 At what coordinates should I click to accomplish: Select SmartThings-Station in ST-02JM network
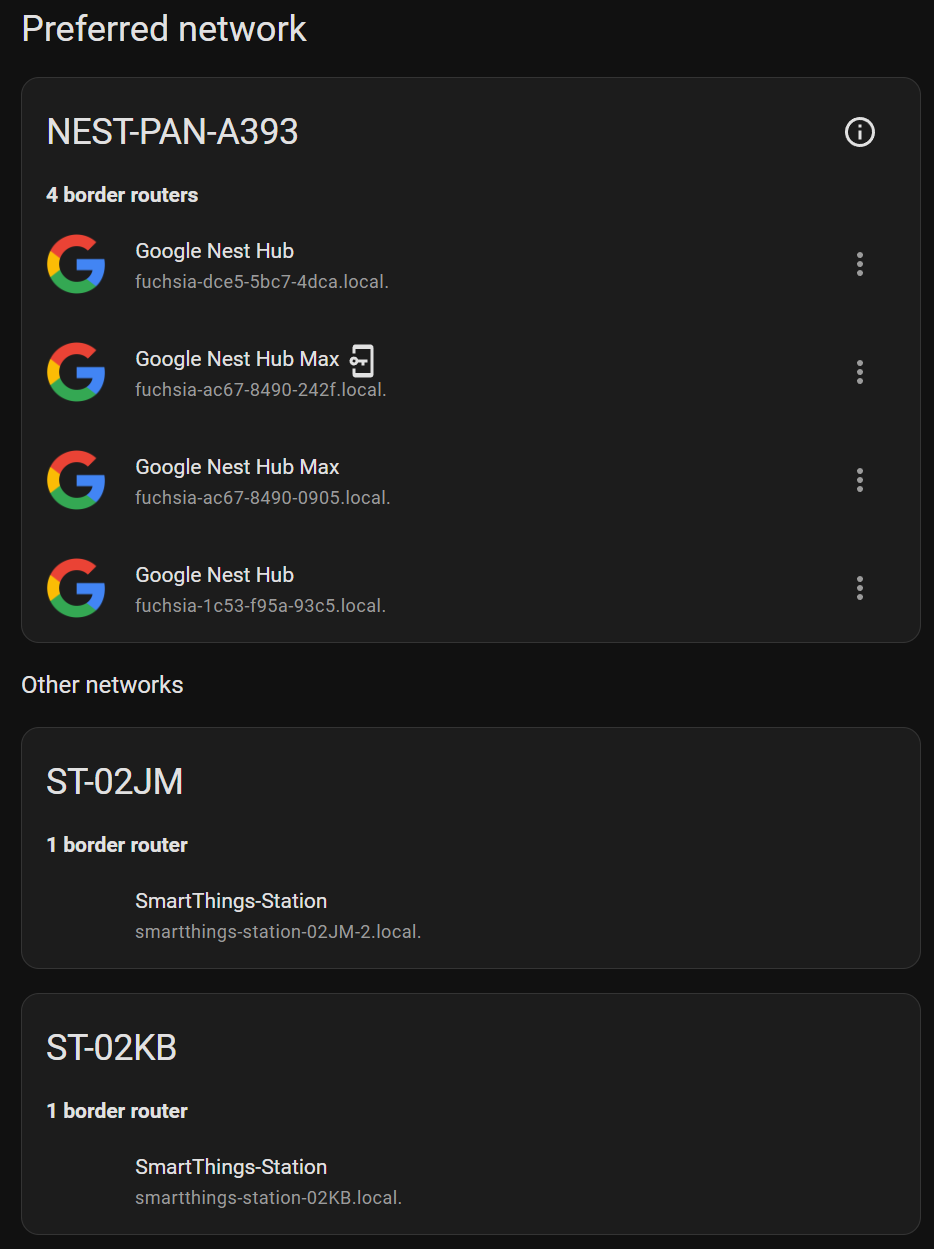(231, 901)
